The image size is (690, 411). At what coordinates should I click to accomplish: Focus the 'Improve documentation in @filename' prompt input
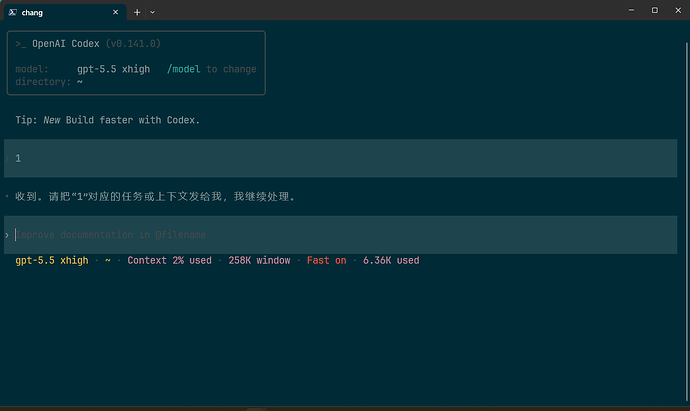pyautogui.click(x=340, y=235)
